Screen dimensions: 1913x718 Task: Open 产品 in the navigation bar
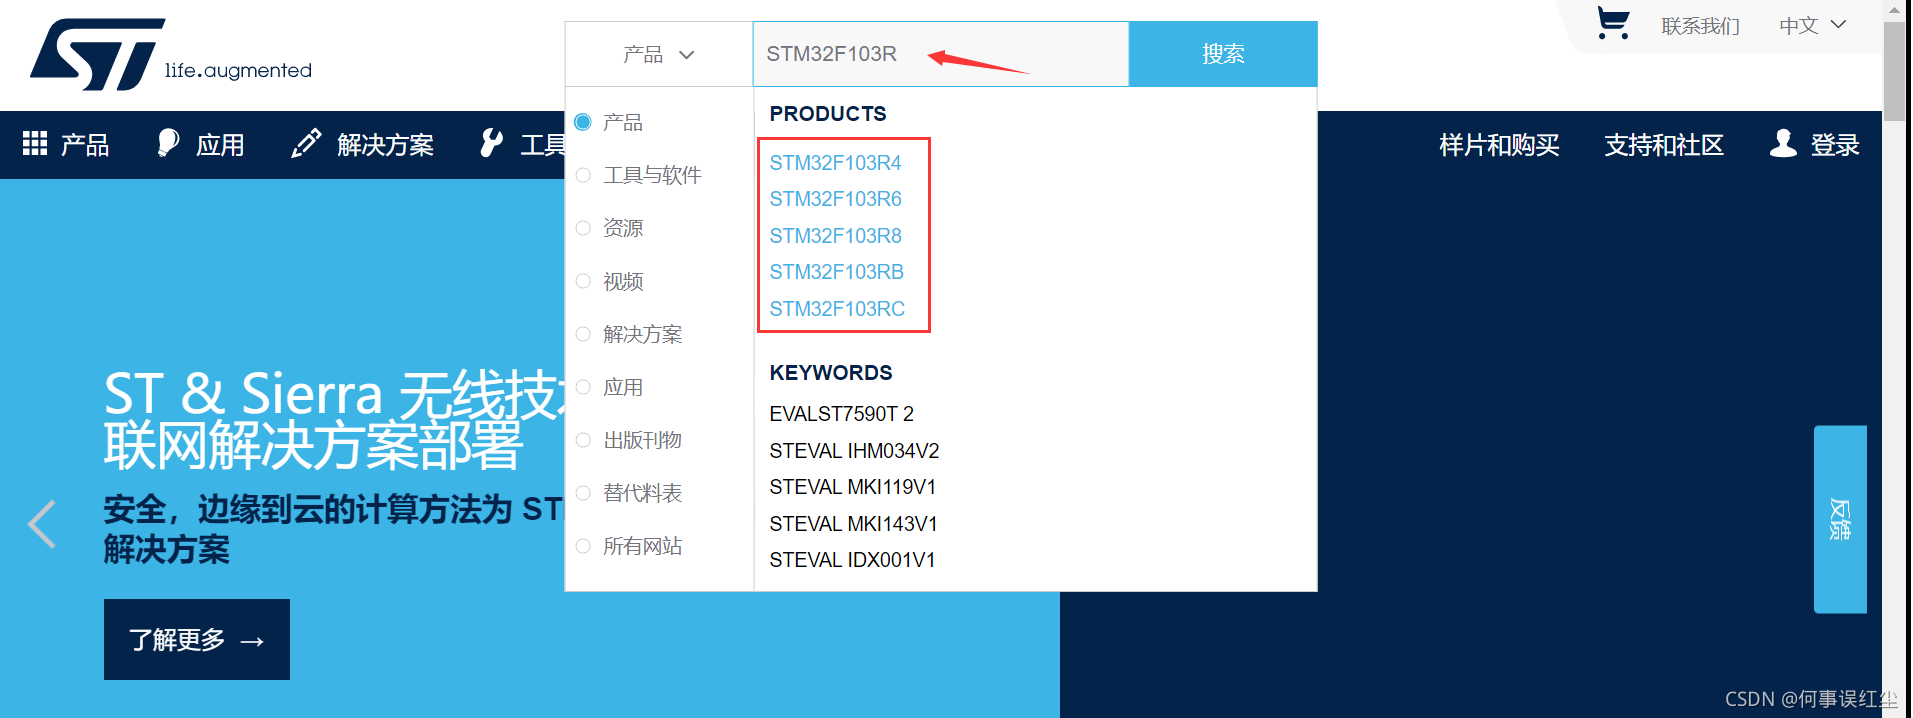[85, 145]
